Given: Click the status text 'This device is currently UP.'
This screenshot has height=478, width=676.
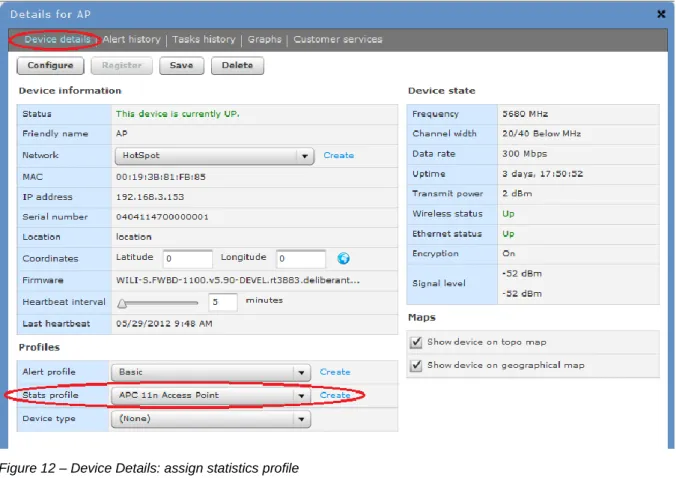Looking at the screenshot, I should 178,114.
